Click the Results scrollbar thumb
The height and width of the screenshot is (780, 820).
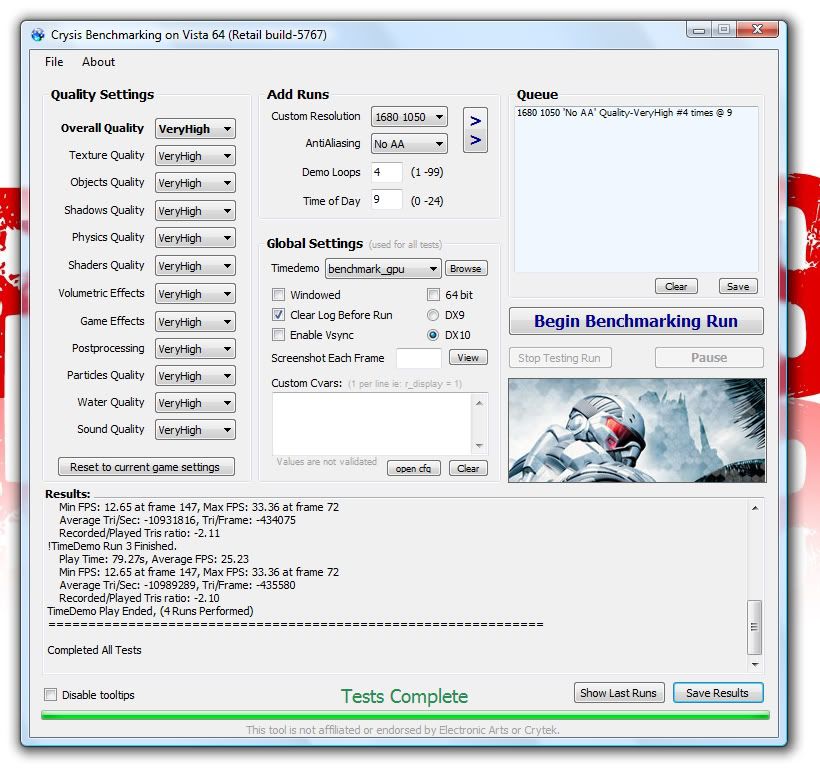click(x=754, y=627)
